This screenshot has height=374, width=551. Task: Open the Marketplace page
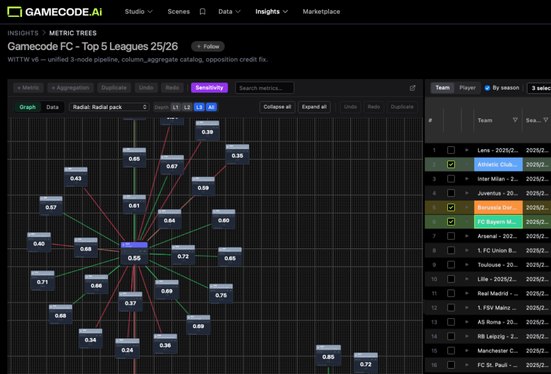(321, 12)
